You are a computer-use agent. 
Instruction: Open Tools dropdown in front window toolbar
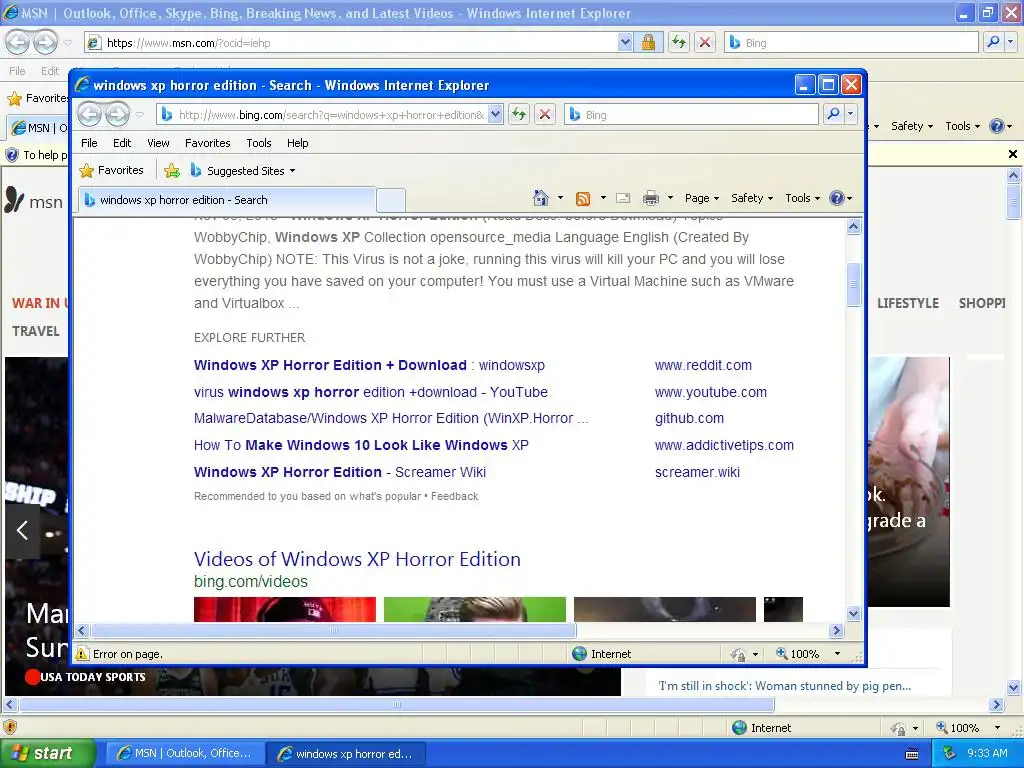(803, 198)
